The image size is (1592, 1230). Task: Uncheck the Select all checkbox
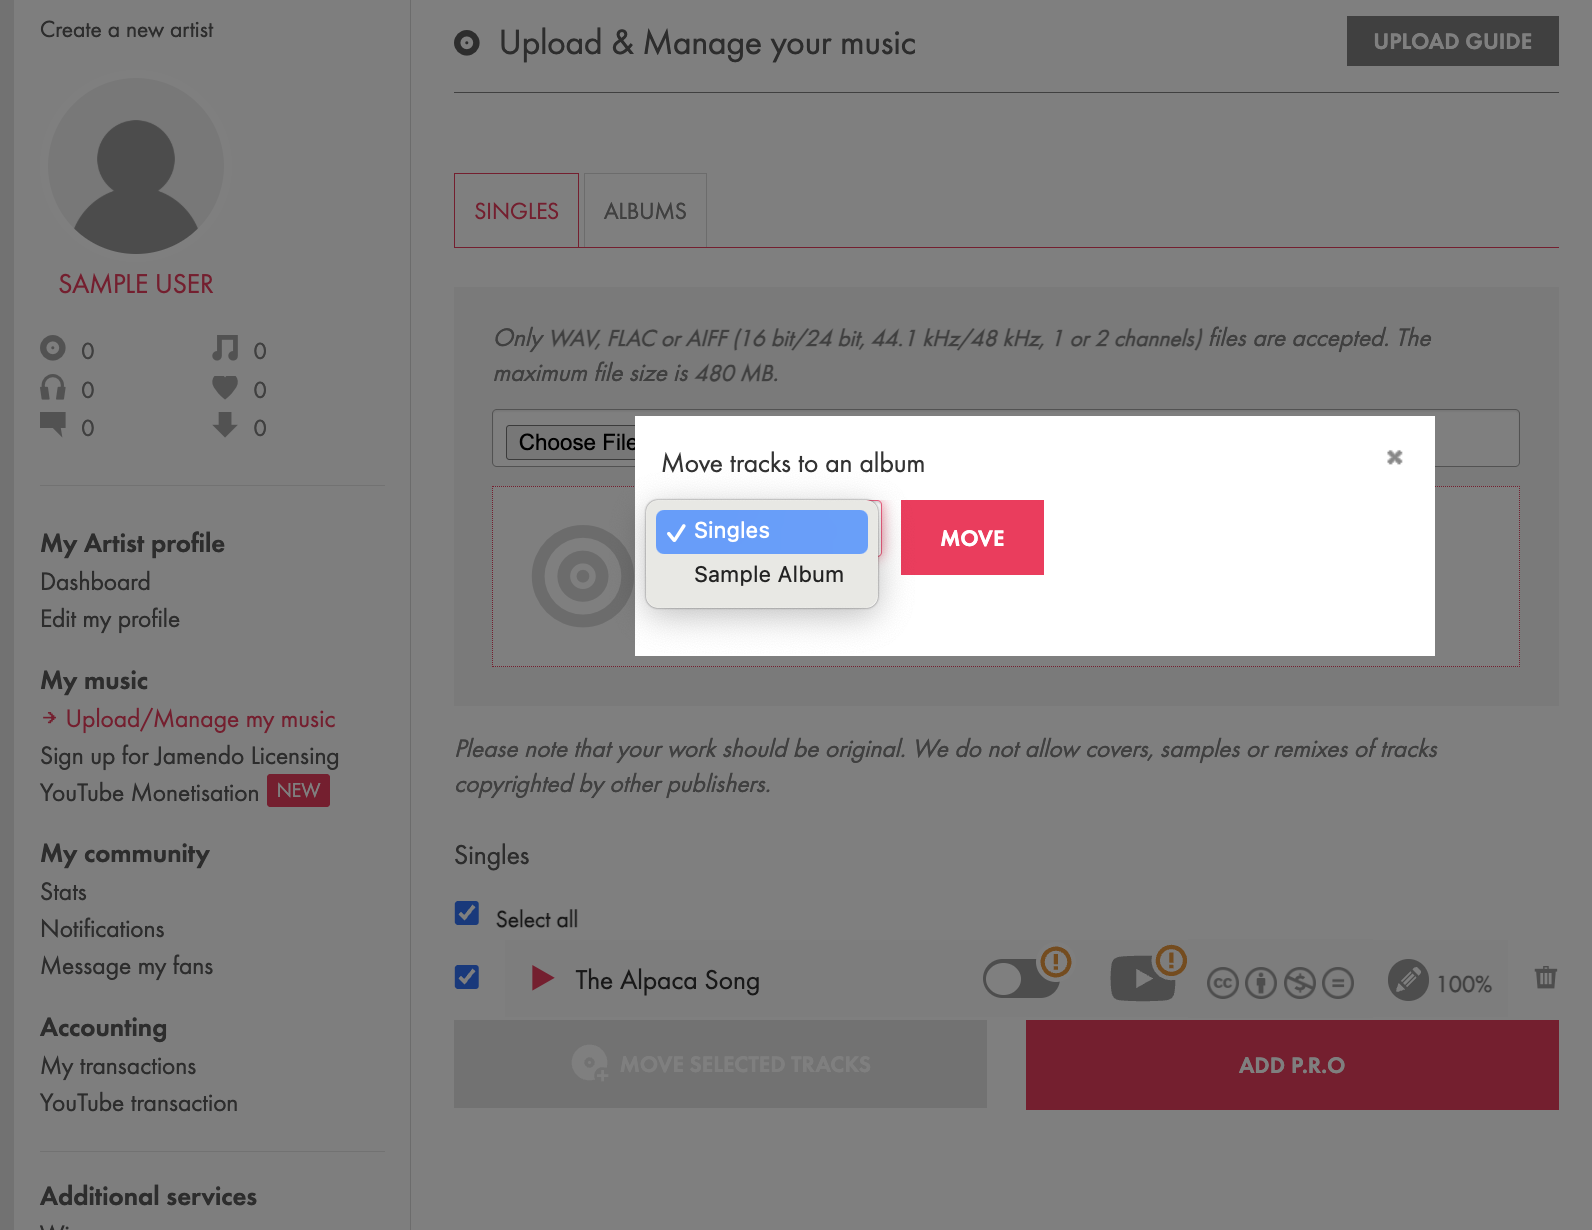tap(467, 913)
